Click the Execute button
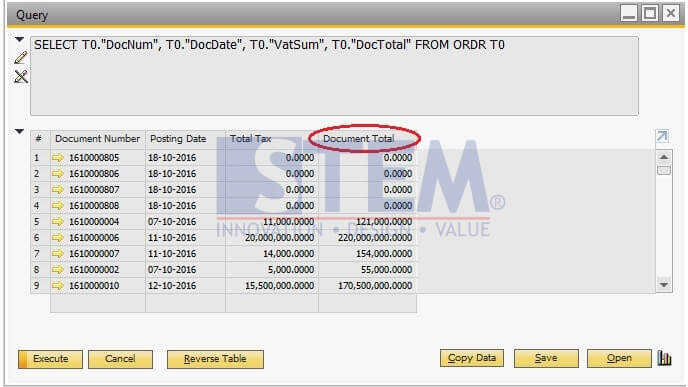 click(50, 359)
